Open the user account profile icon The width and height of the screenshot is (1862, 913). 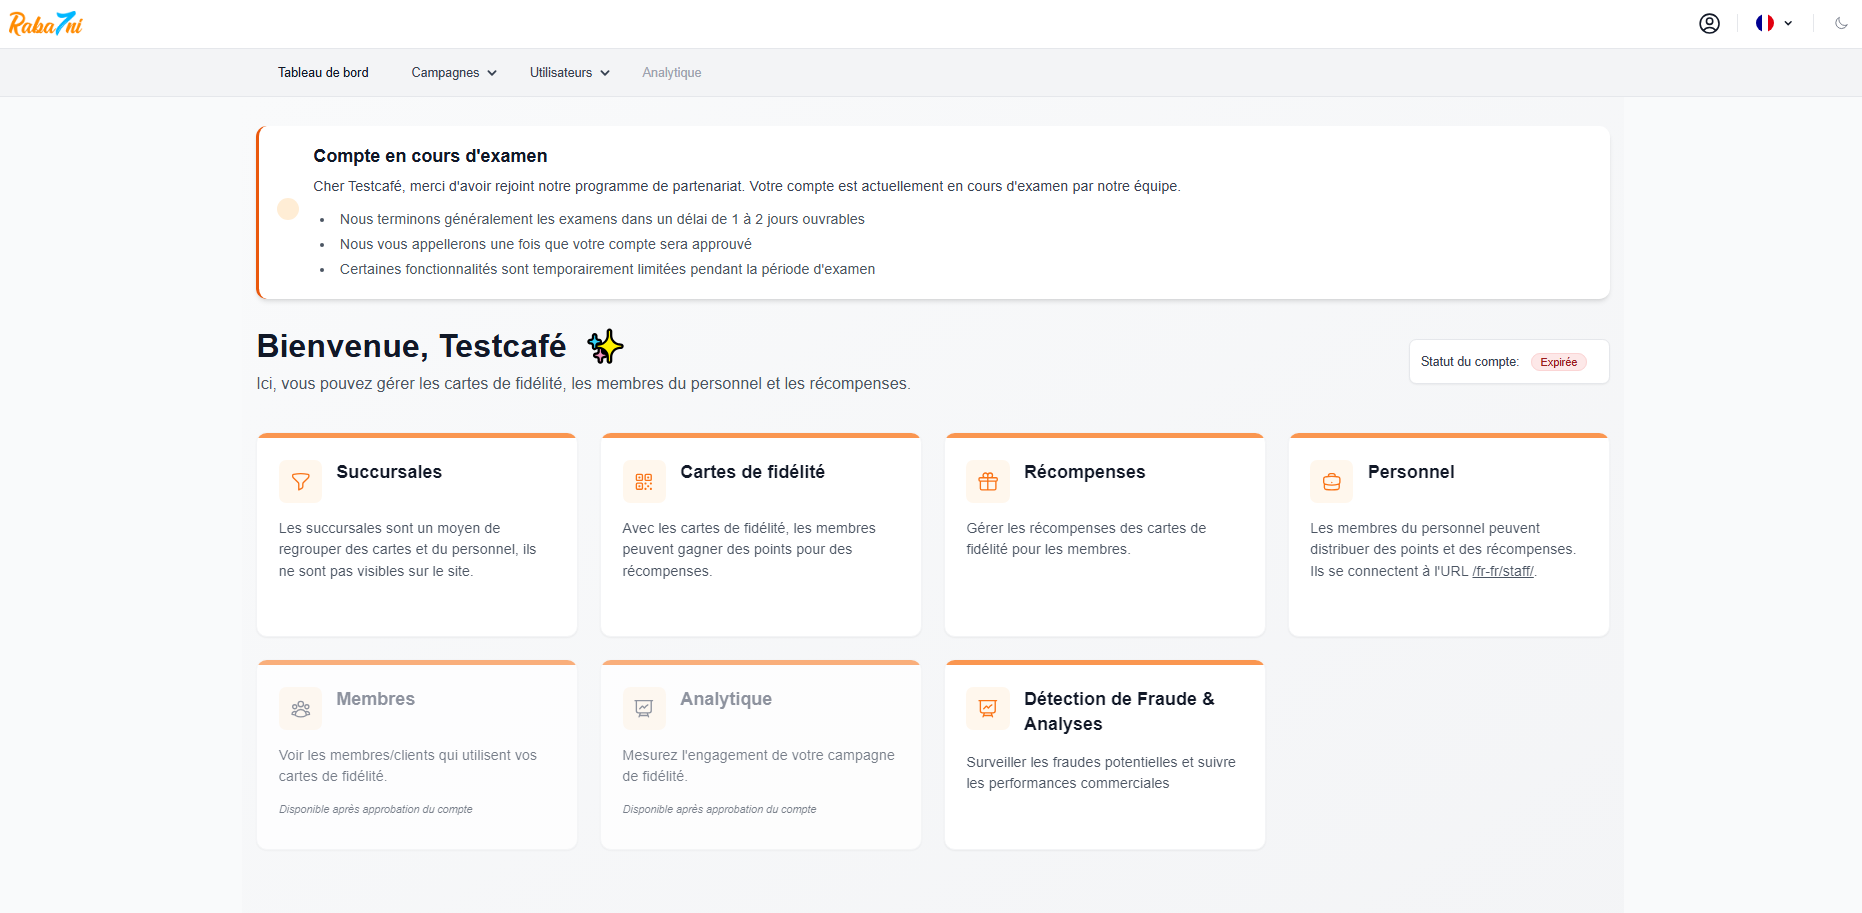click(x=1709, y=24)
